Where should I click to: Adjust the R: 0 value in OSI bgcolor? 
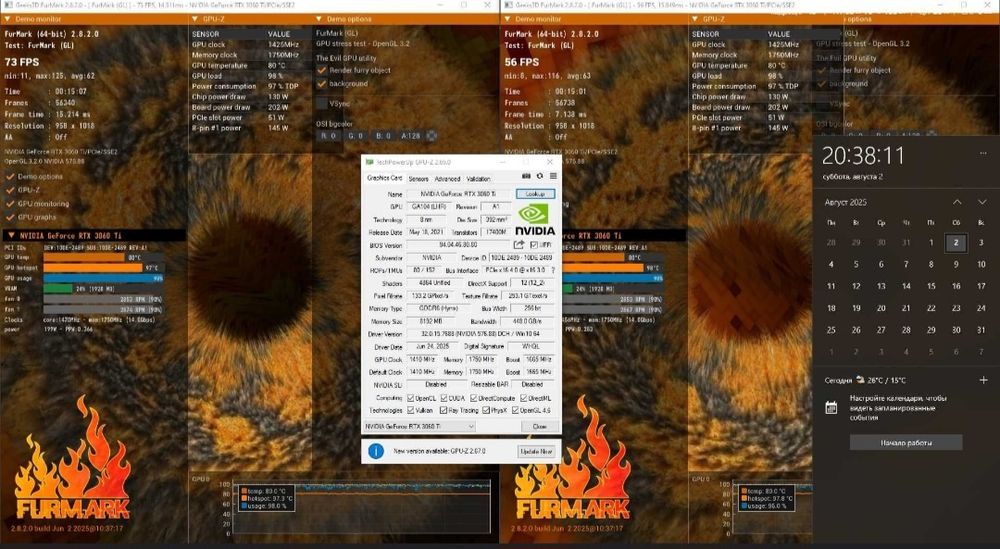[x=327, y=136]
